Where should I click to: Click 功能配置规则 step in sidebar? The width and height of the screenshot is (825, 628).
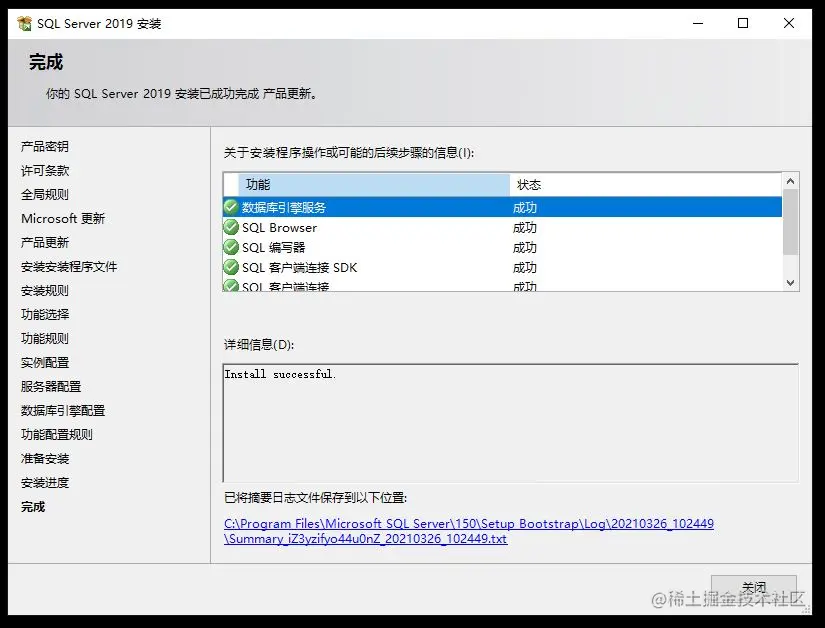57,434
